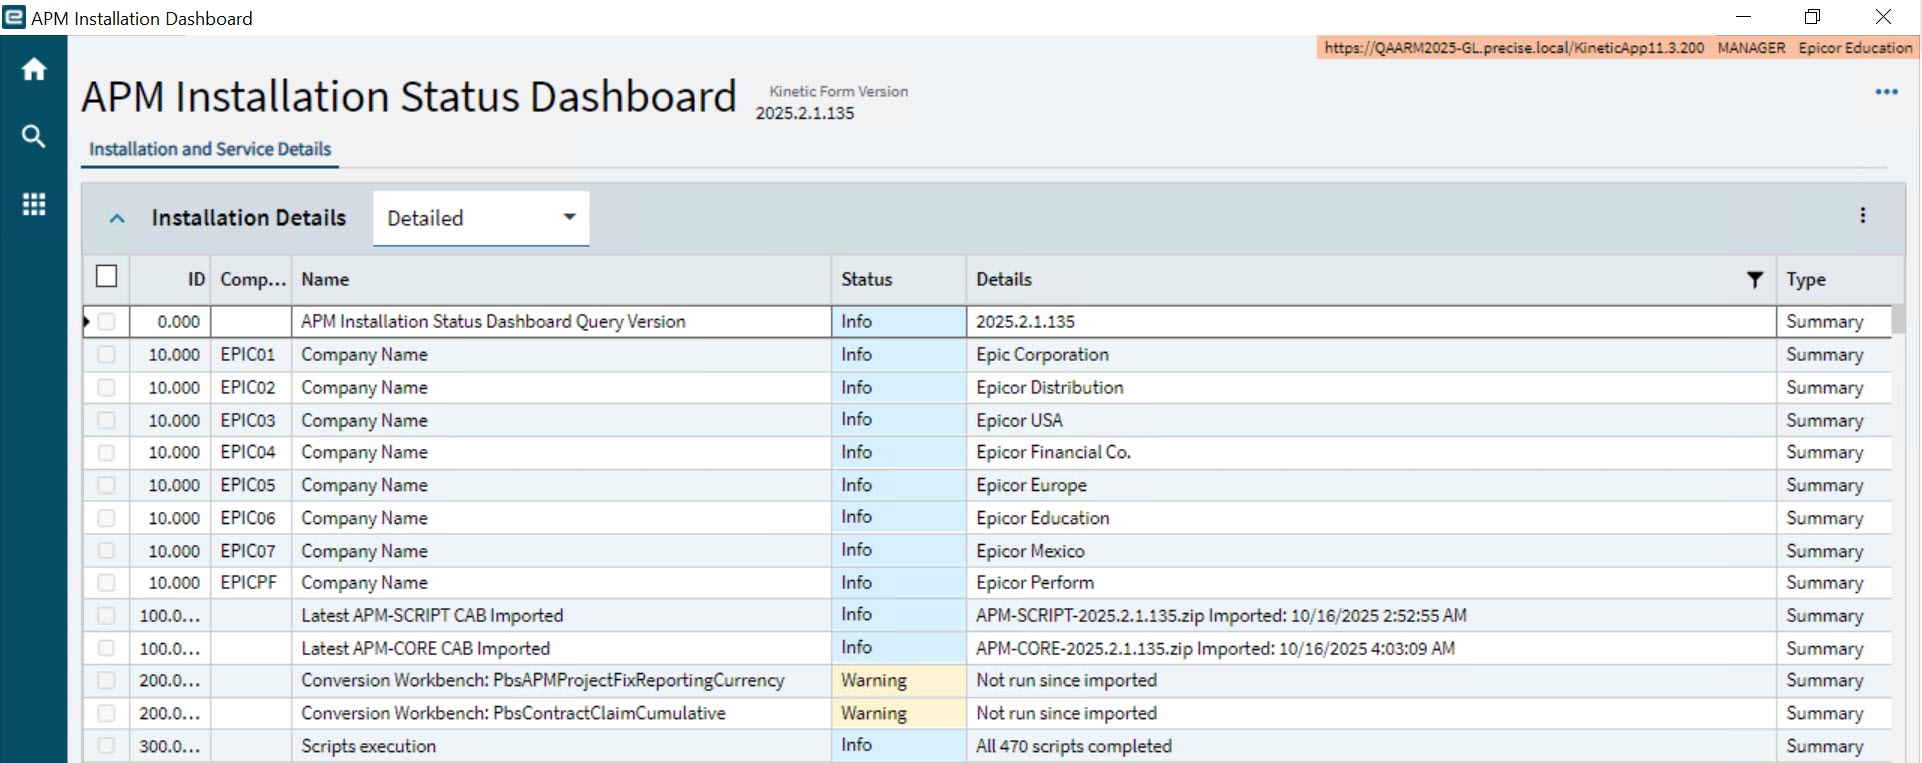Select the 'Epicor USA' details cell
1922x763 pixels.
[x=1371, y=420]
